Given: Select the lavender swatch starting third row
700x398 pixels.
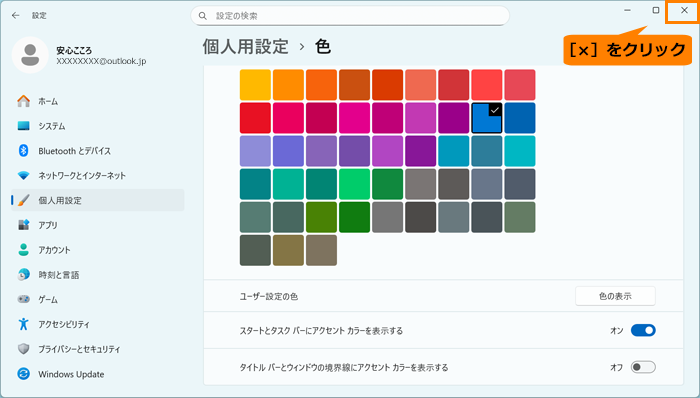Looking at the screenshot, I should (x=255, y=151).
